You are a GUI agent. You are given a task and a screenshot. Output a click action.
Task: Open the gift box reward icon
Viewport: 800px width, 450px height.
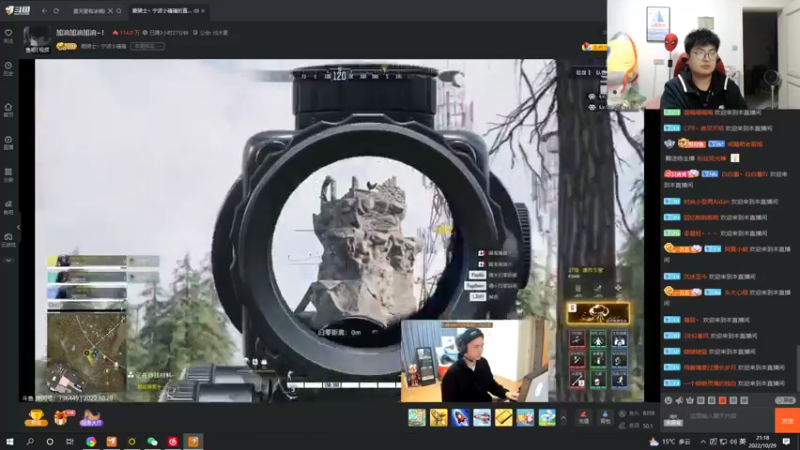coord(64,417)
